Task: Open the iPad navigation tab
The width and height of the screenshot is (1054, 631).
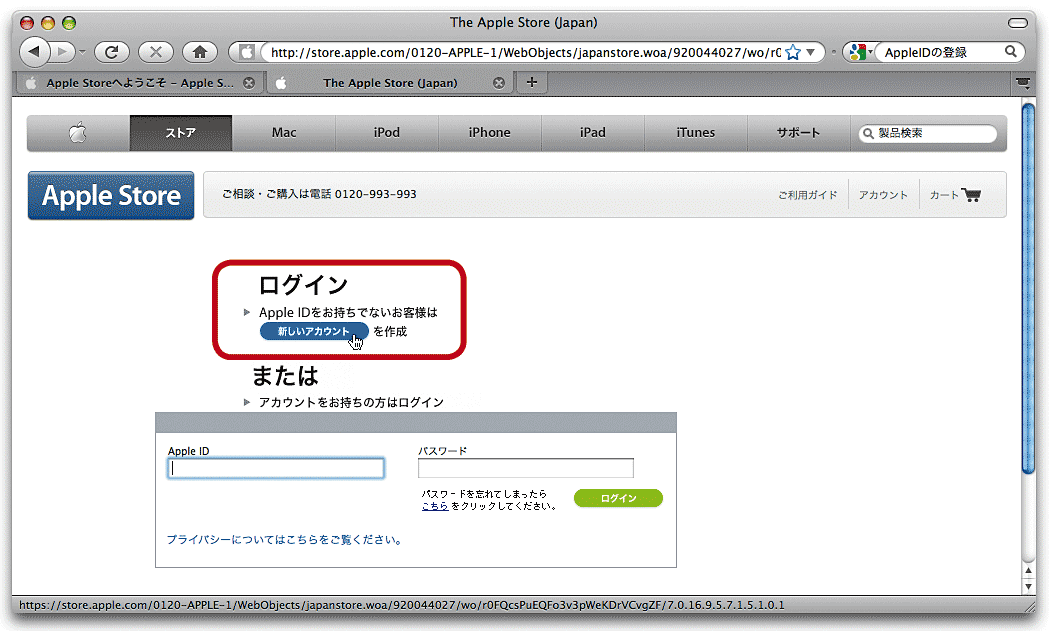Action: [x=593, y=132]
